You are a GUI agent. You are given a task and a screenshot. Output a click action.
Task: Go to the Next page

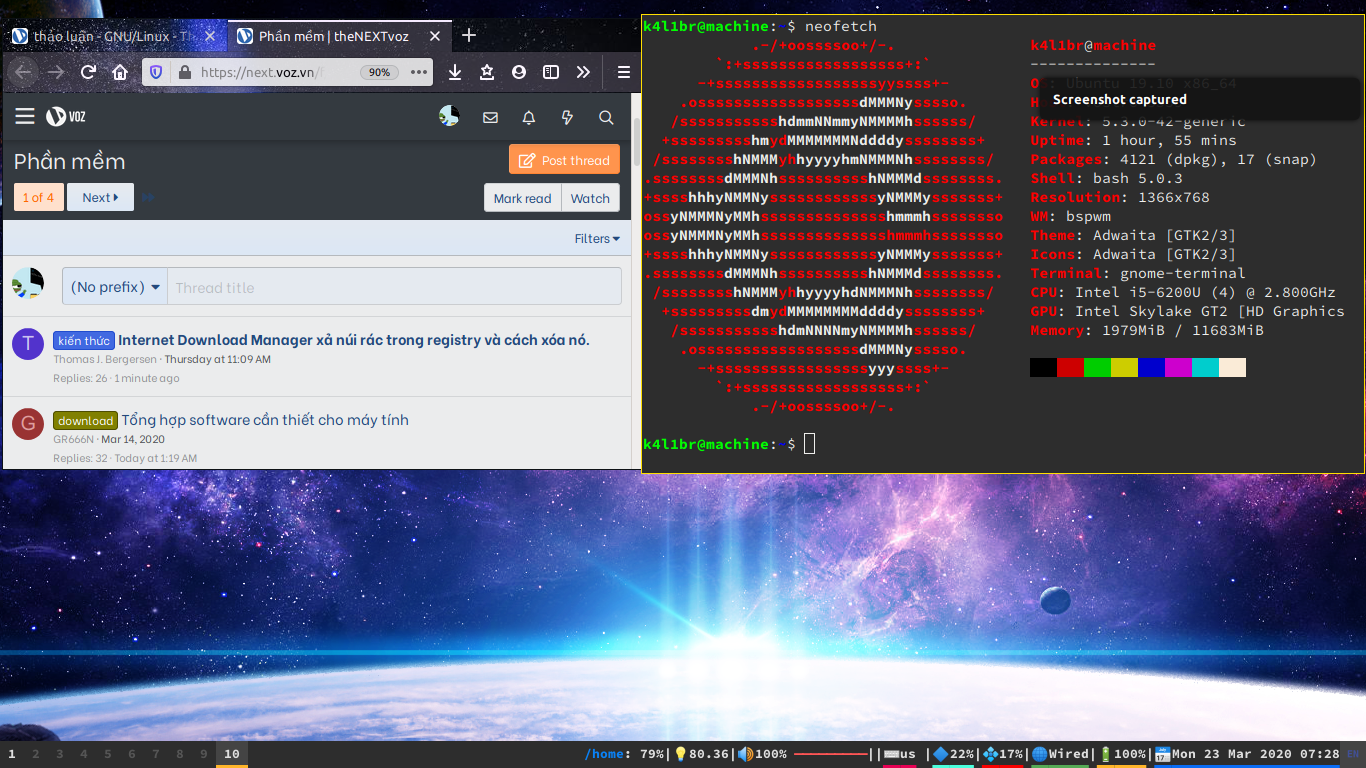(100, 197)
